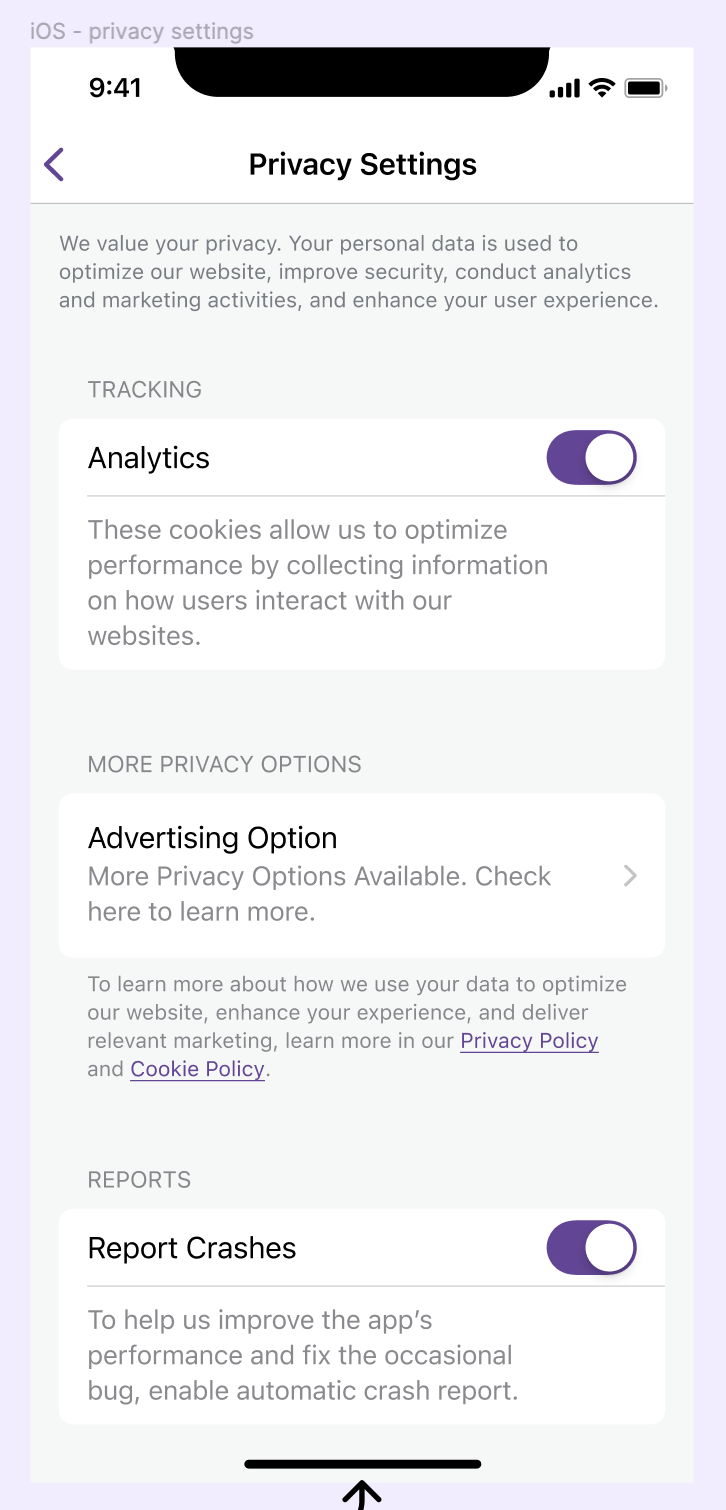The width and height of the screenshot is (726, 1510).
Task: Tap the cellular signal bars icon
Action: 563,88
